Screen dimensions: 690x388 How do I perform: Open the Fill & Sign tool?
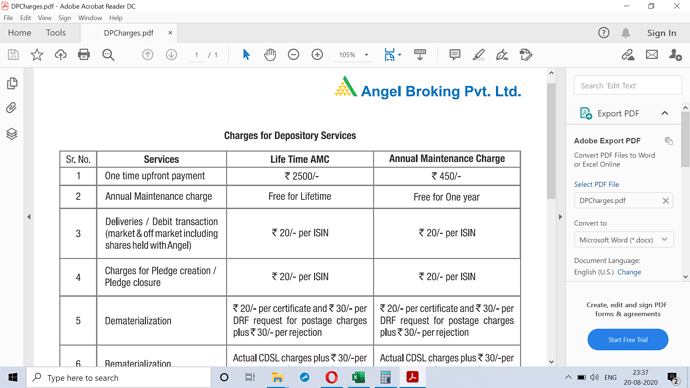tap(502, 55)
